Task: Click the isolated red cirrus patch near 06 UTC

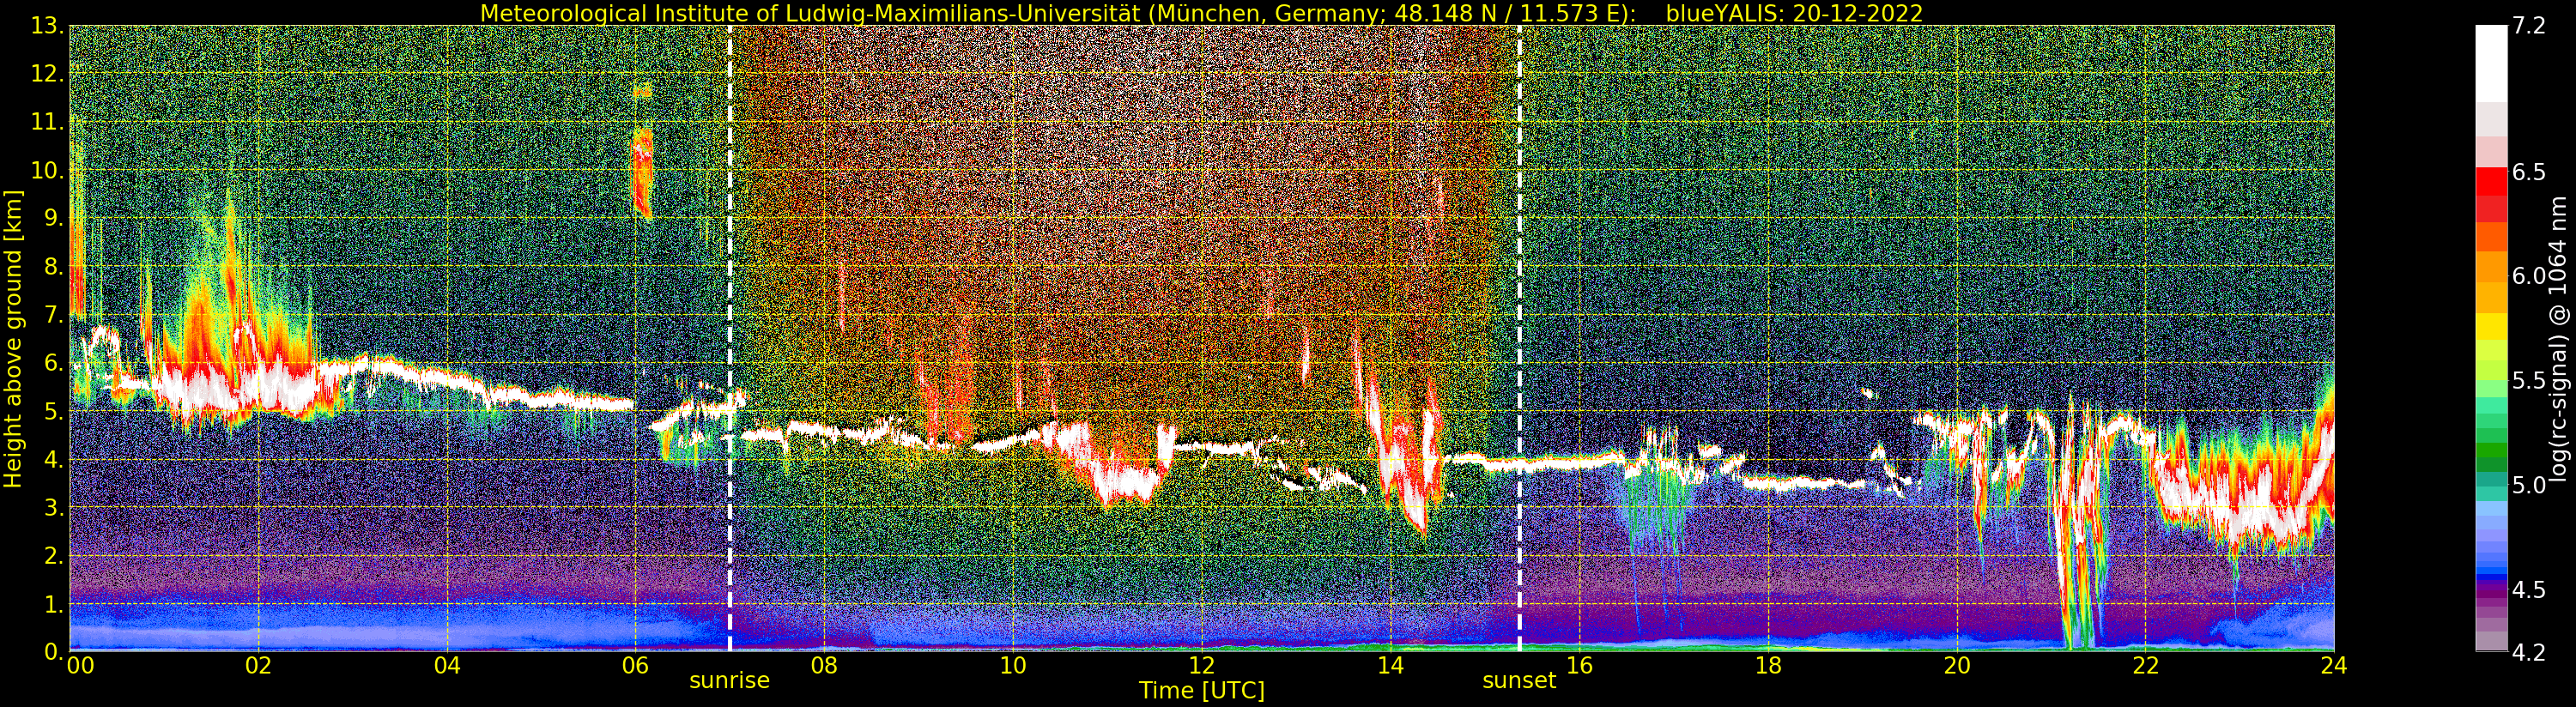Action: (642, 172)
